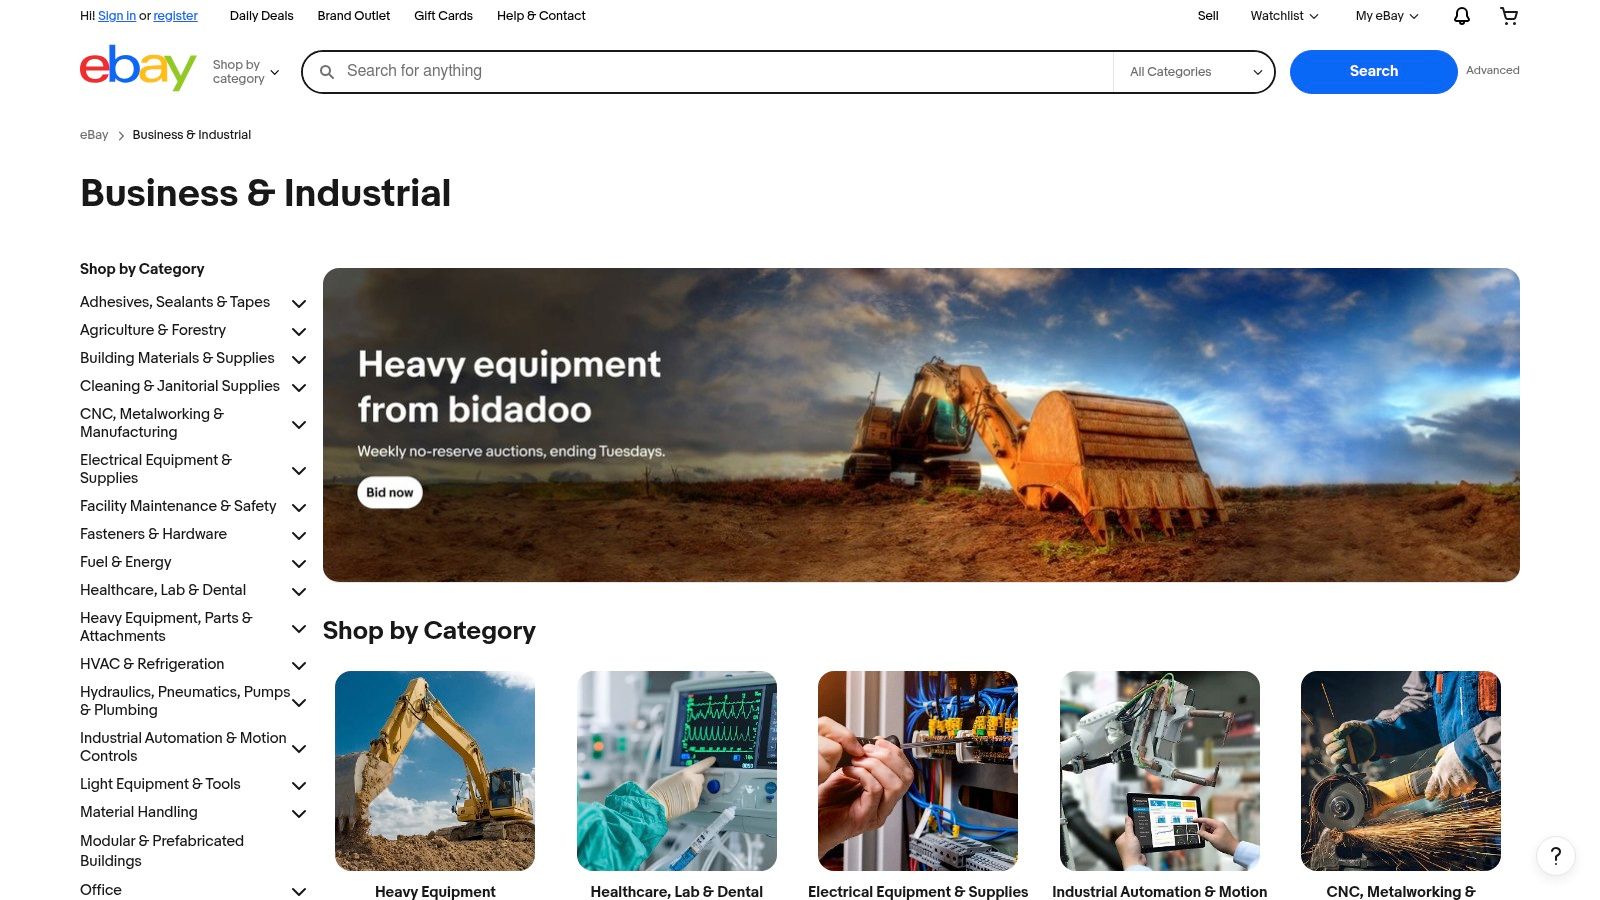Screen dimensions: 1600x900
Task: Click Bid now on bidadoo banner
Action: [x=390, y=492]
